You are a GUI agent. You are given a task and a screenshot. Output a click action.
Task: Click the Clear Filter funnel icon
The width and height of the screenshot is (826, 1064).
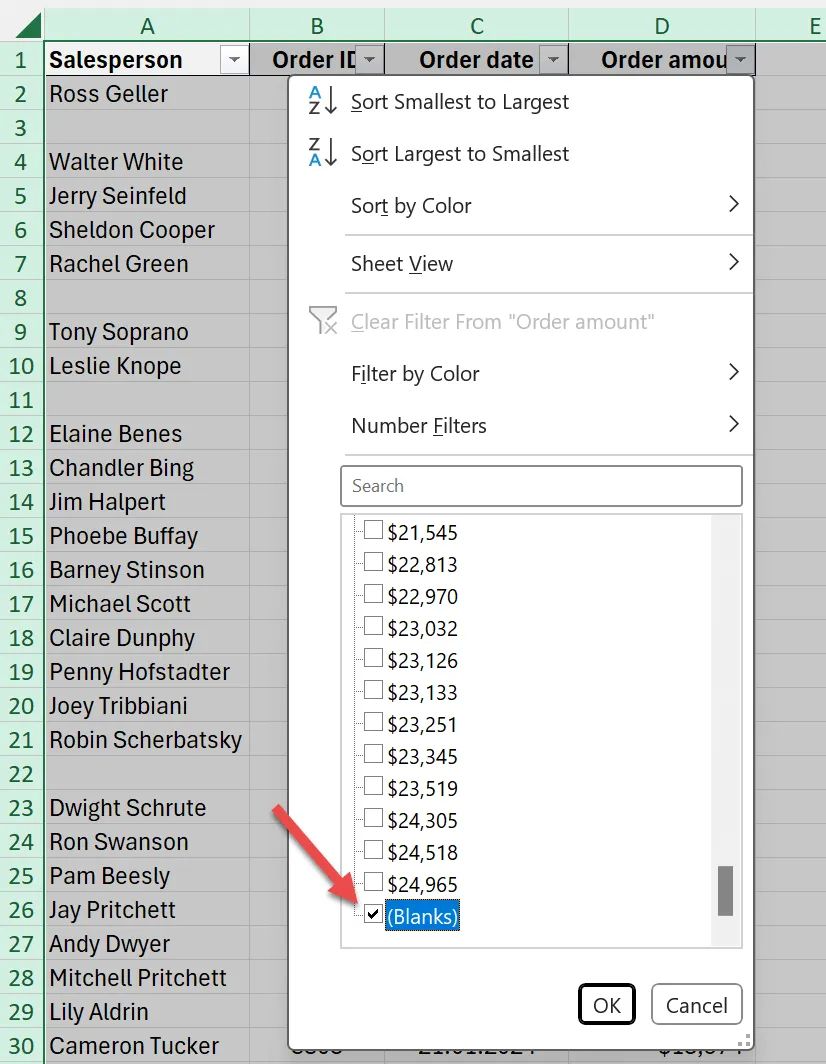point(323,322)
